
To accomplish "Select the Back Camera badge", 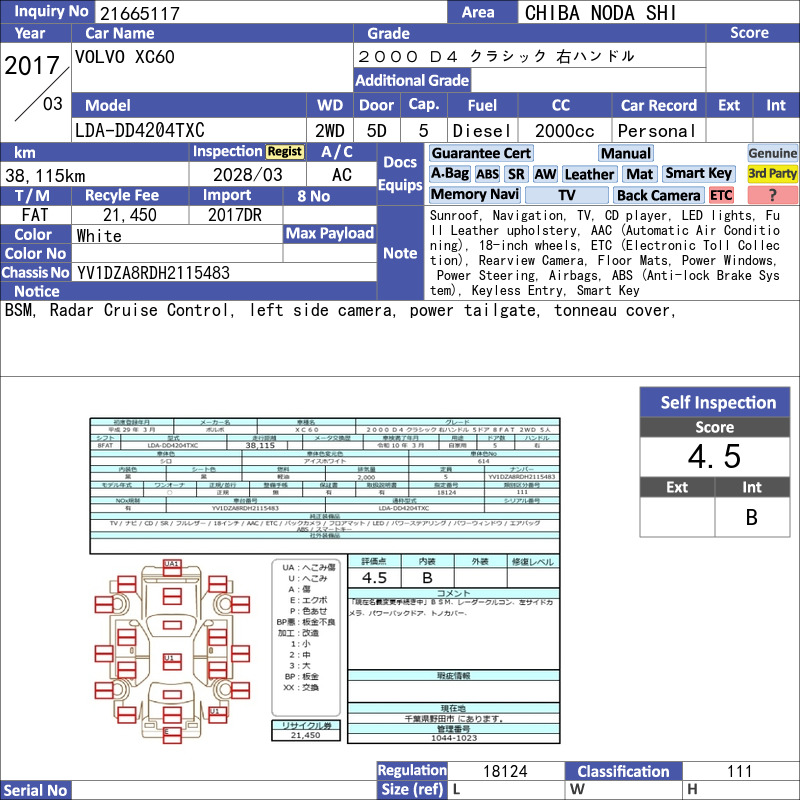I will coord(659,195).
